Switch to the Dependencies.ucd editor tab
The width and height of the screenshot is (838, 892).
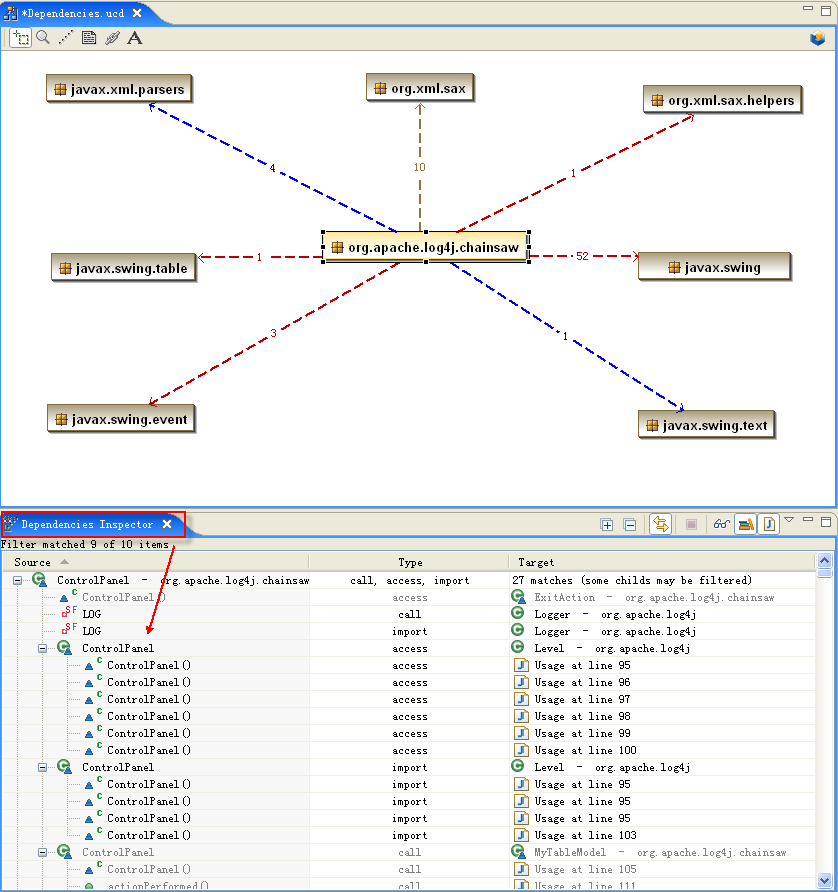[75, 13]
